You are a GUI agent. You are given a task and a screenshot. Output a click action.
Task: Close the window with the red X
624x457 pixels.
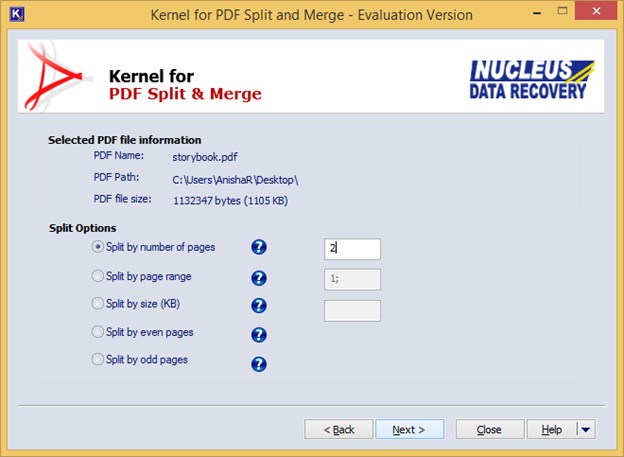point(596,11)
